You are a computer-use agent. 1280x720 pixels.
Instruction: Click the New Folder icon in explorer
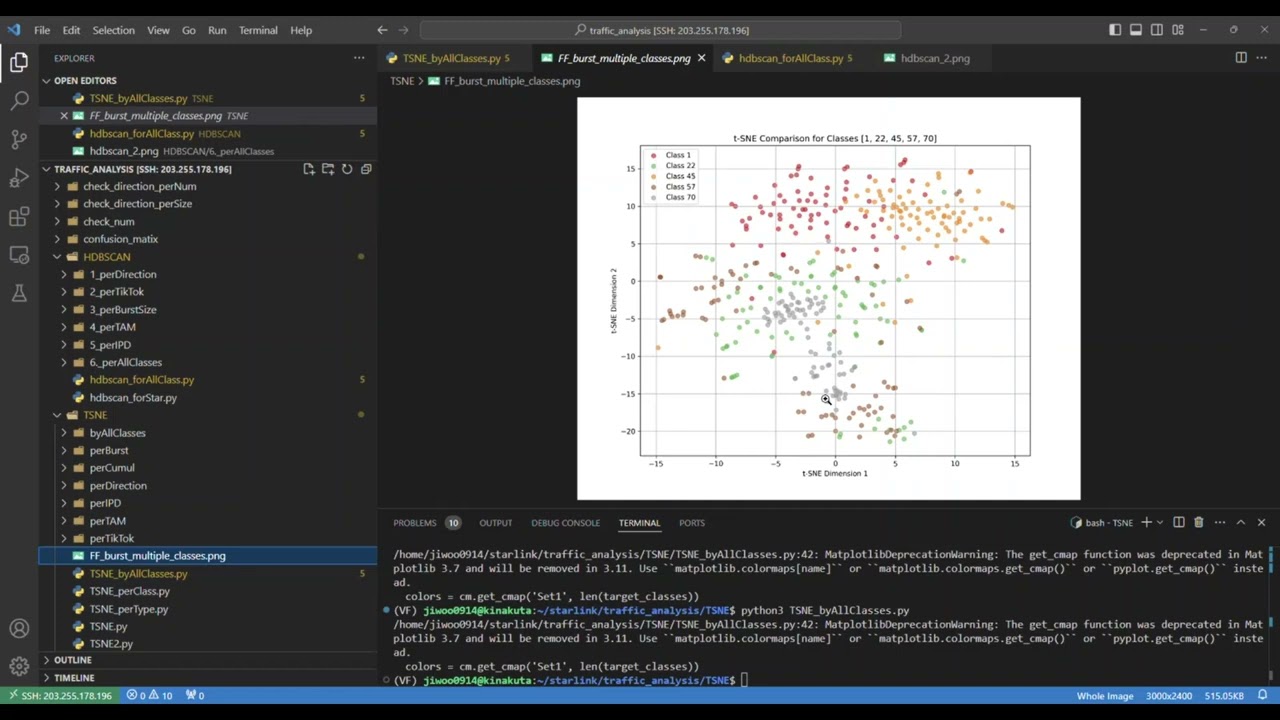[328, 169]
